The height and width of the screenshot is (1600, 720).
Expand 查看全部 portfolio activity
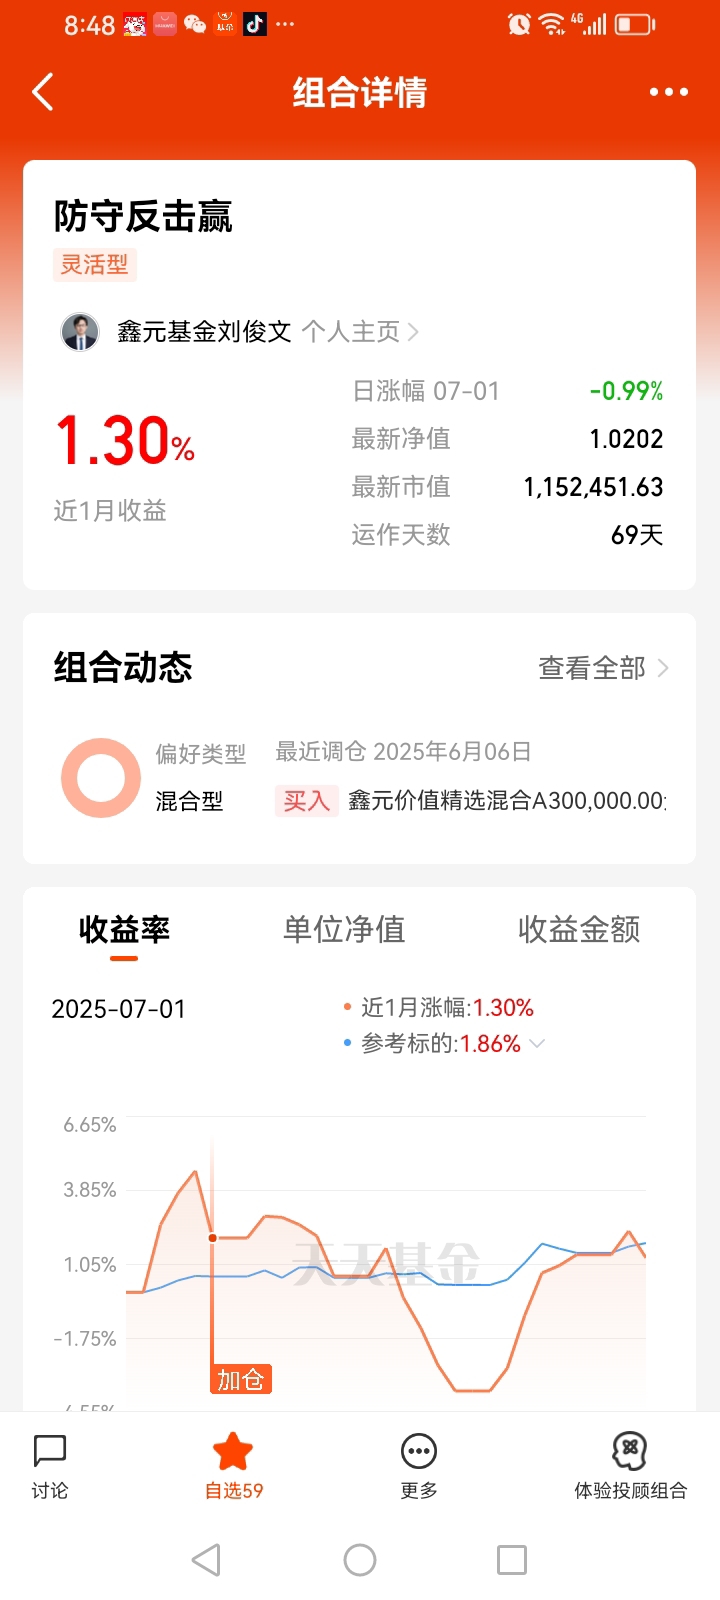click(603, 668)
